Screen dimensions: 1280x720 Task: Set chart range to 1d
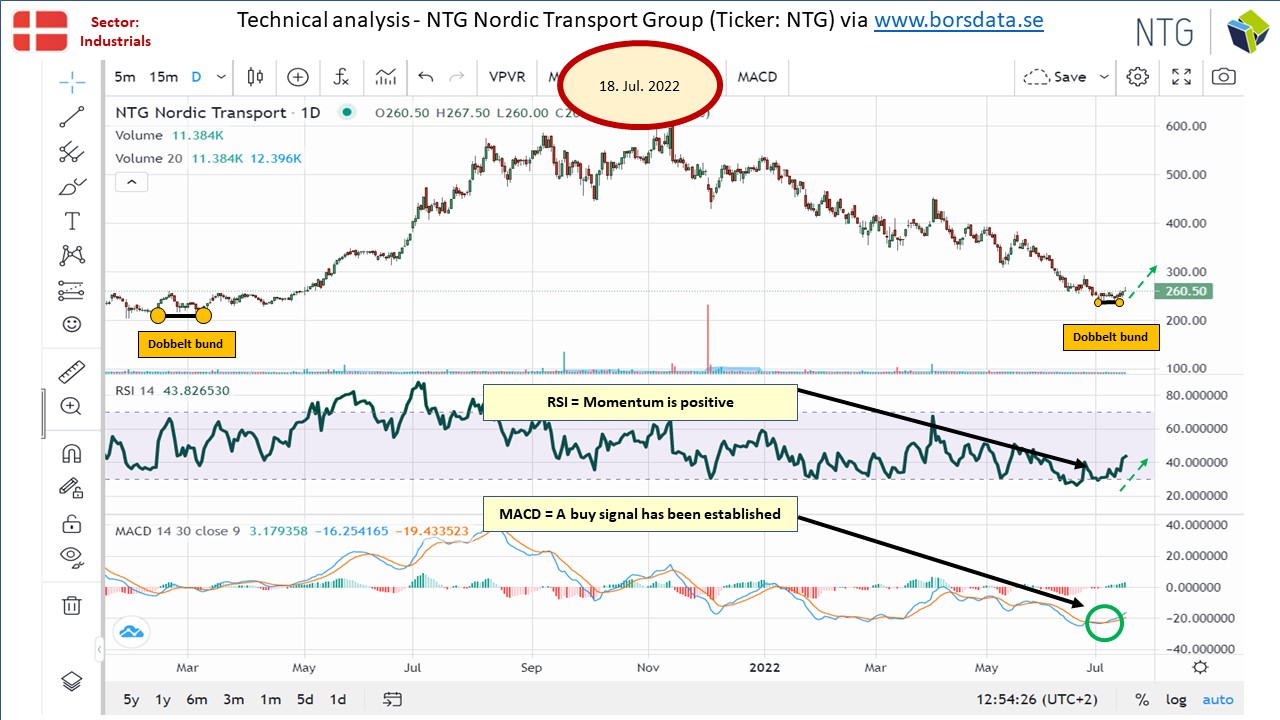click(x=338, y=700)
